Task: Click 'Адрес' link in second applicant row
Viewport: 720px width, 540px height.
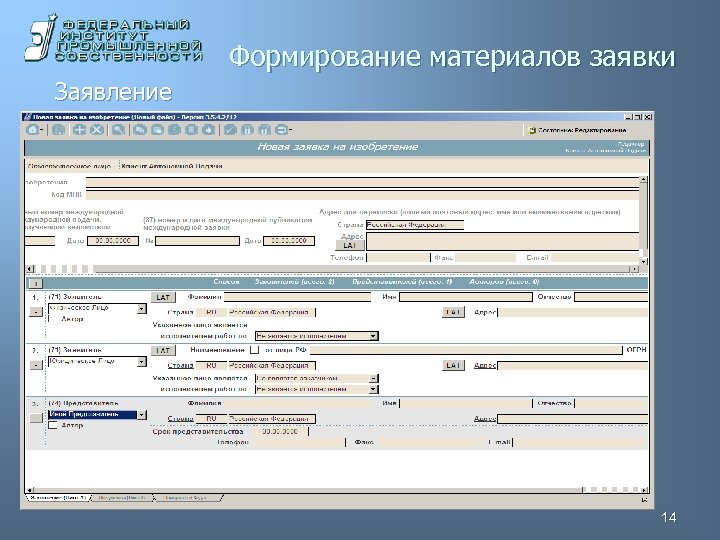Action: pyautogui.click(x=485, y=366)
